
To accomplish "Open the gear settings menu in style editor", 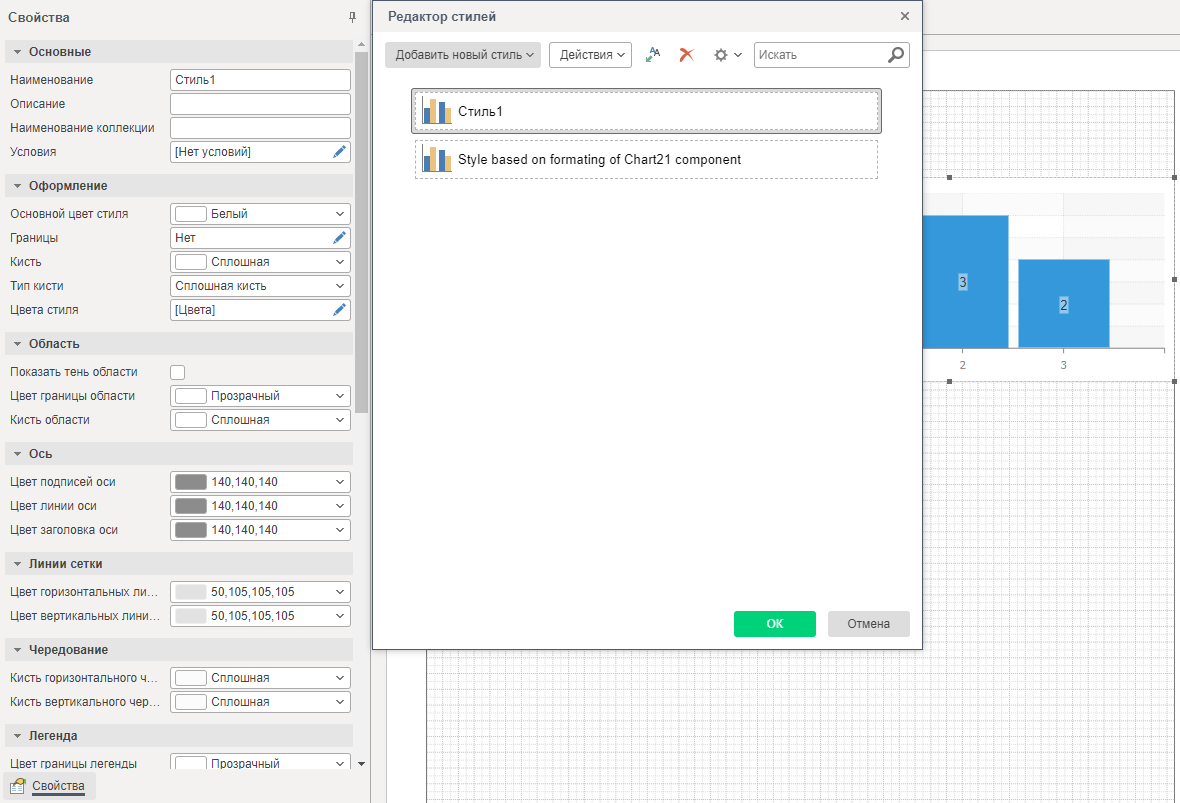I will pos(727,55).
